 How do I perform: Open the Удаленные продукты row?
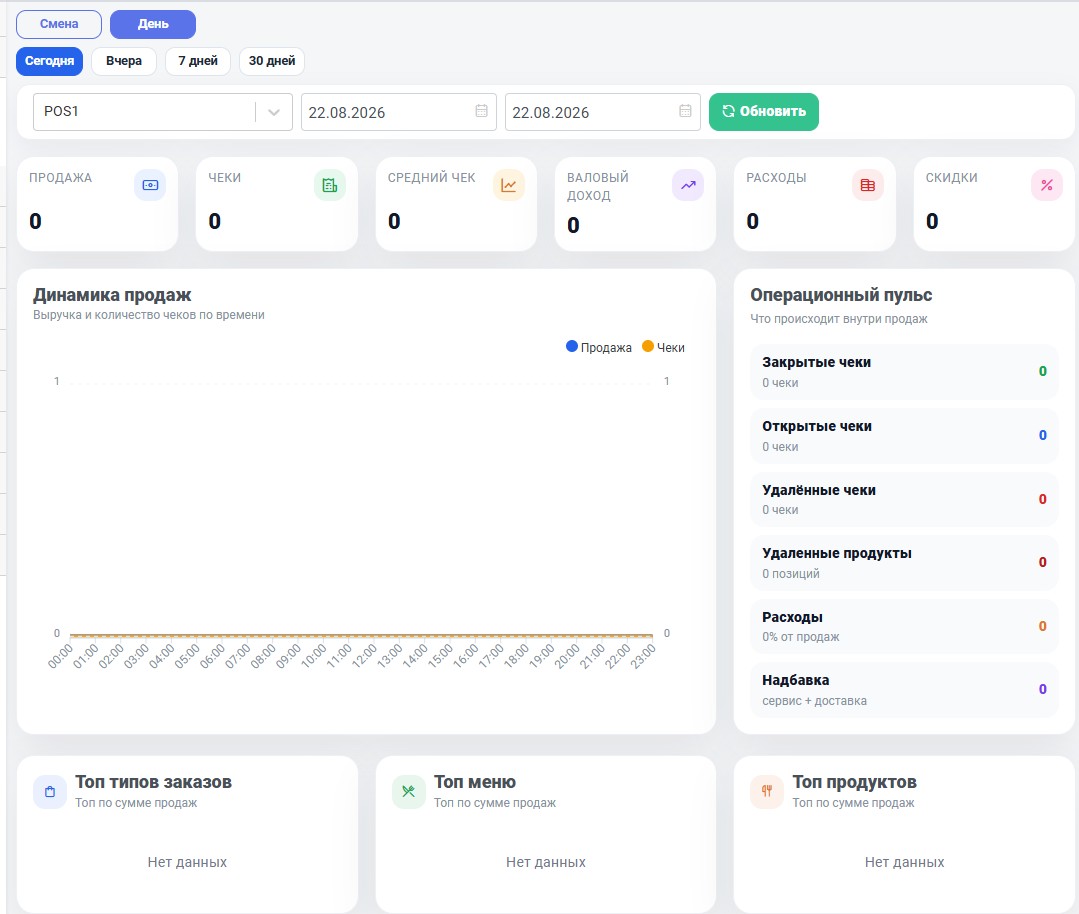904,563
